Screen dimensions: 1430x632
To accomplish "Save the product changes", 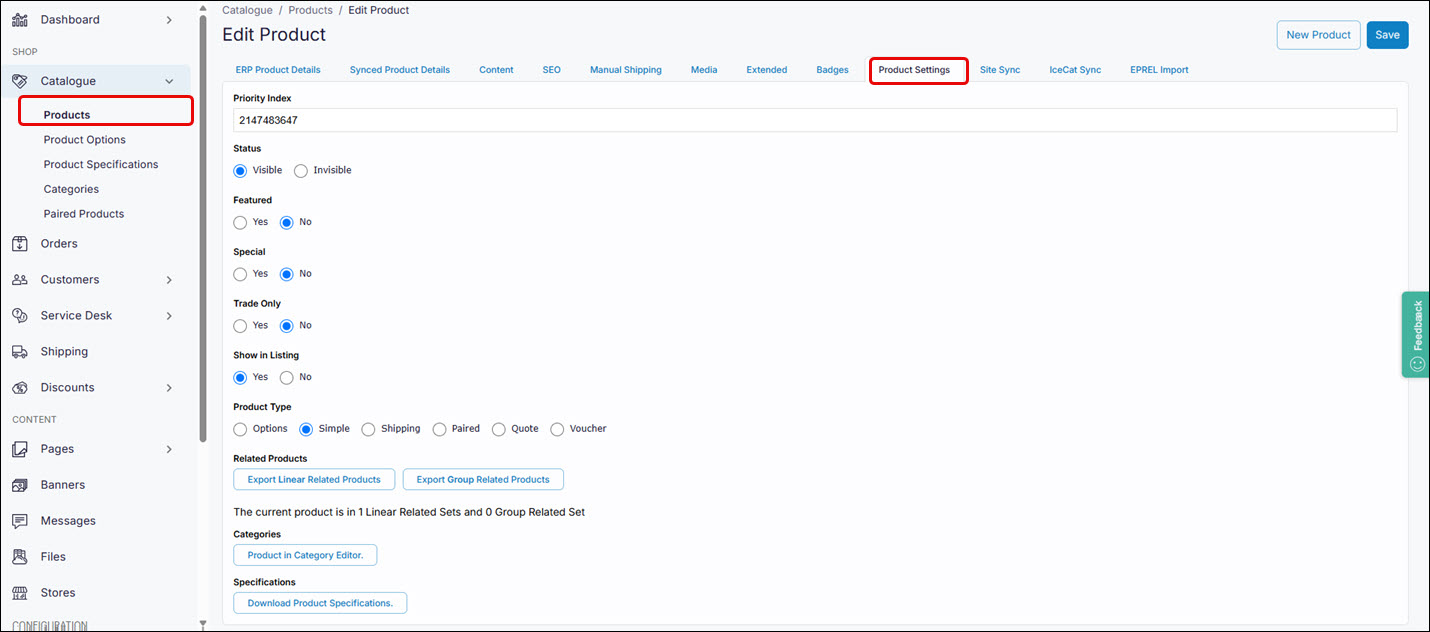I will [1387, 34].
